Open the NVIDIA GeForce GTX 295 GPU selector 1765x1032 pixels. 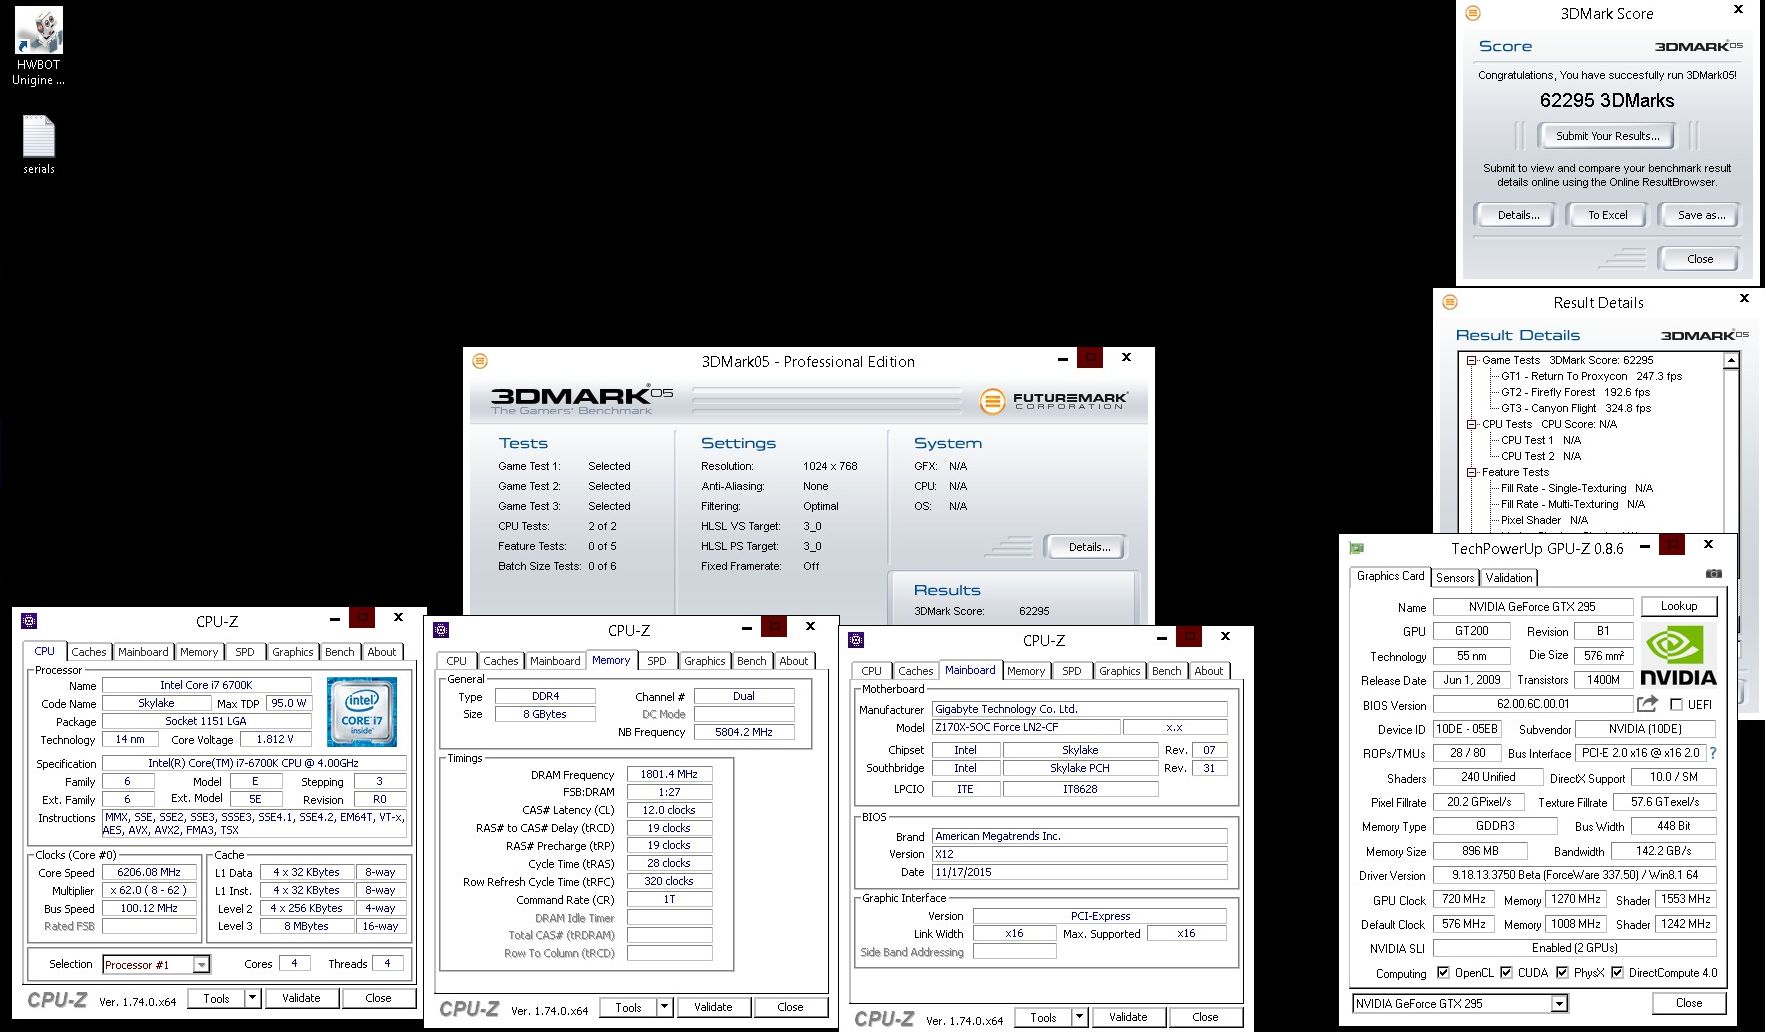[1460, 1003]
